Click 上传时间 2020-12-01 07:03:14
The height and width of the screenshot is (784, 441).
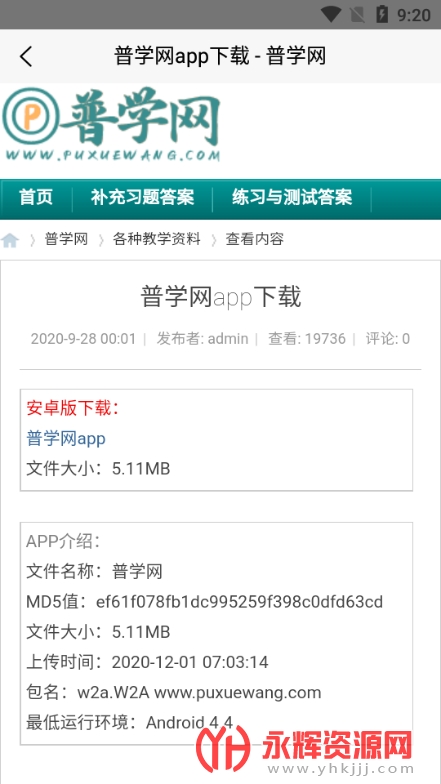(147, 662)
